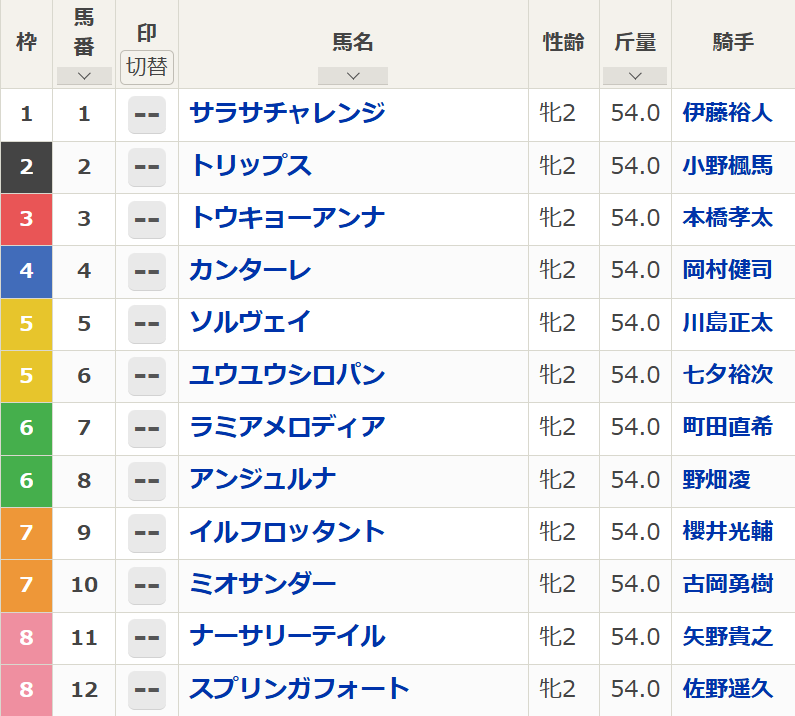Expand the 馬名 column sort dropdown
795x716 pixels.
tap(352, 76)
